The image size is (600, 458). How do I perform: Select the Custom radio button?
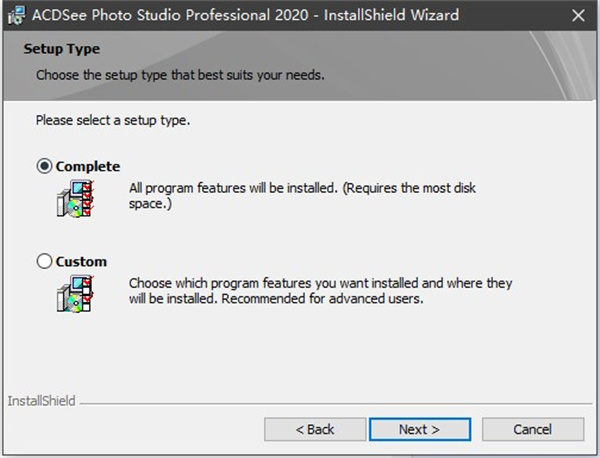pyautogui.click(x=44, y=262)
